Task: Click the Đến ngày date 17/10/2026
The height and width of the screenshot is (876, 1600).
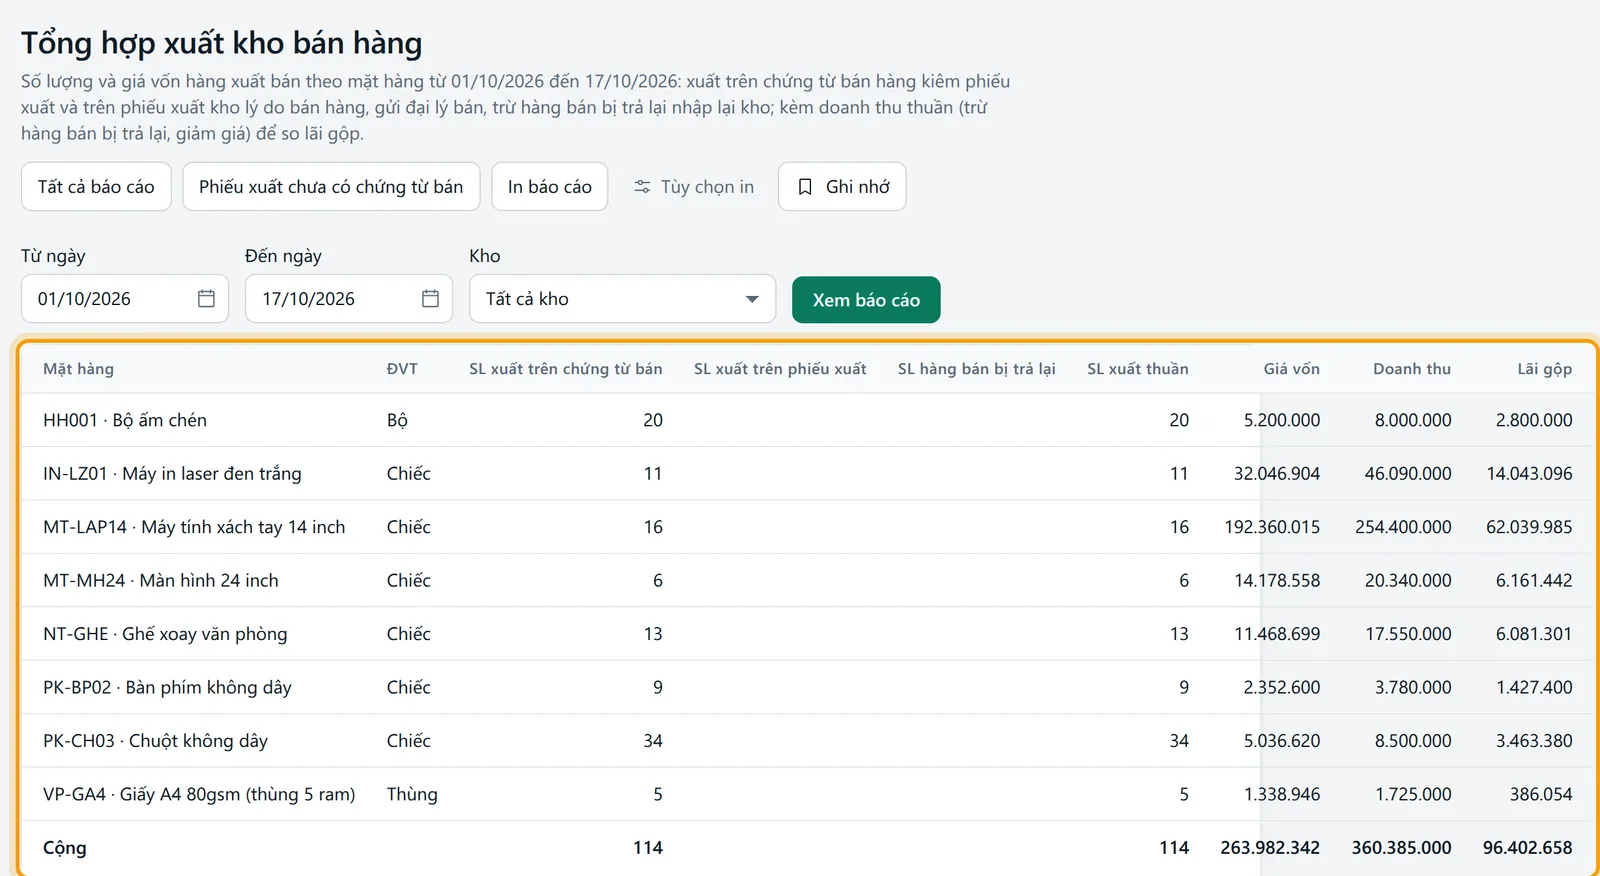Action: click(x=308, y=299)
